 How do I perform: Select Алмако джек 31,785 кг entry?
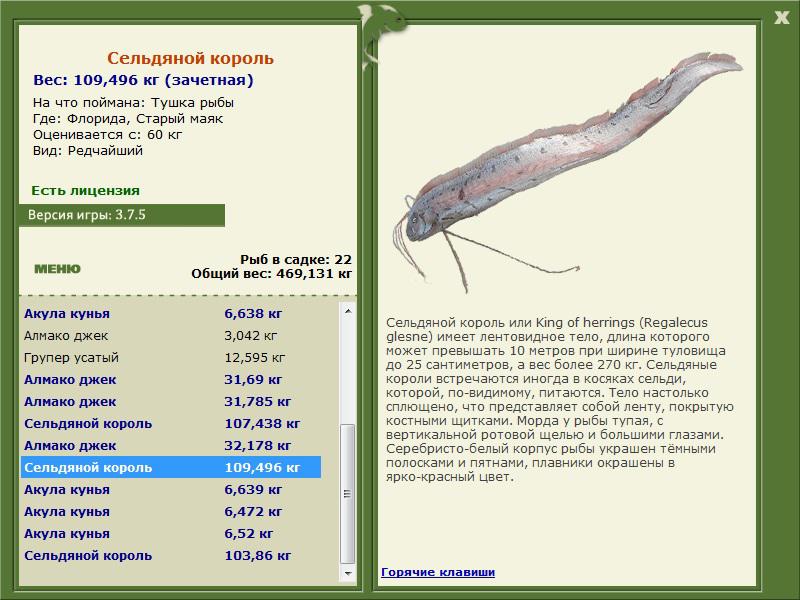[171, 402]
